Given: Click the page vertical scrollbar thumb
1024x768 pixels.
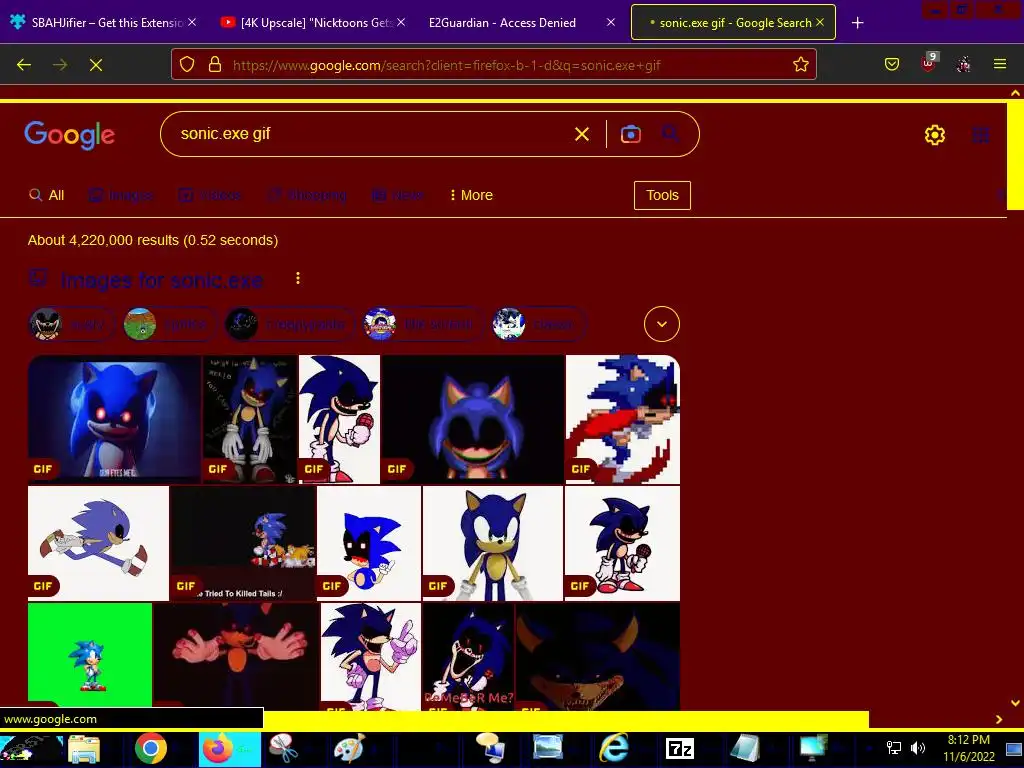Looking at the screenshot, I should (1015, 155).
